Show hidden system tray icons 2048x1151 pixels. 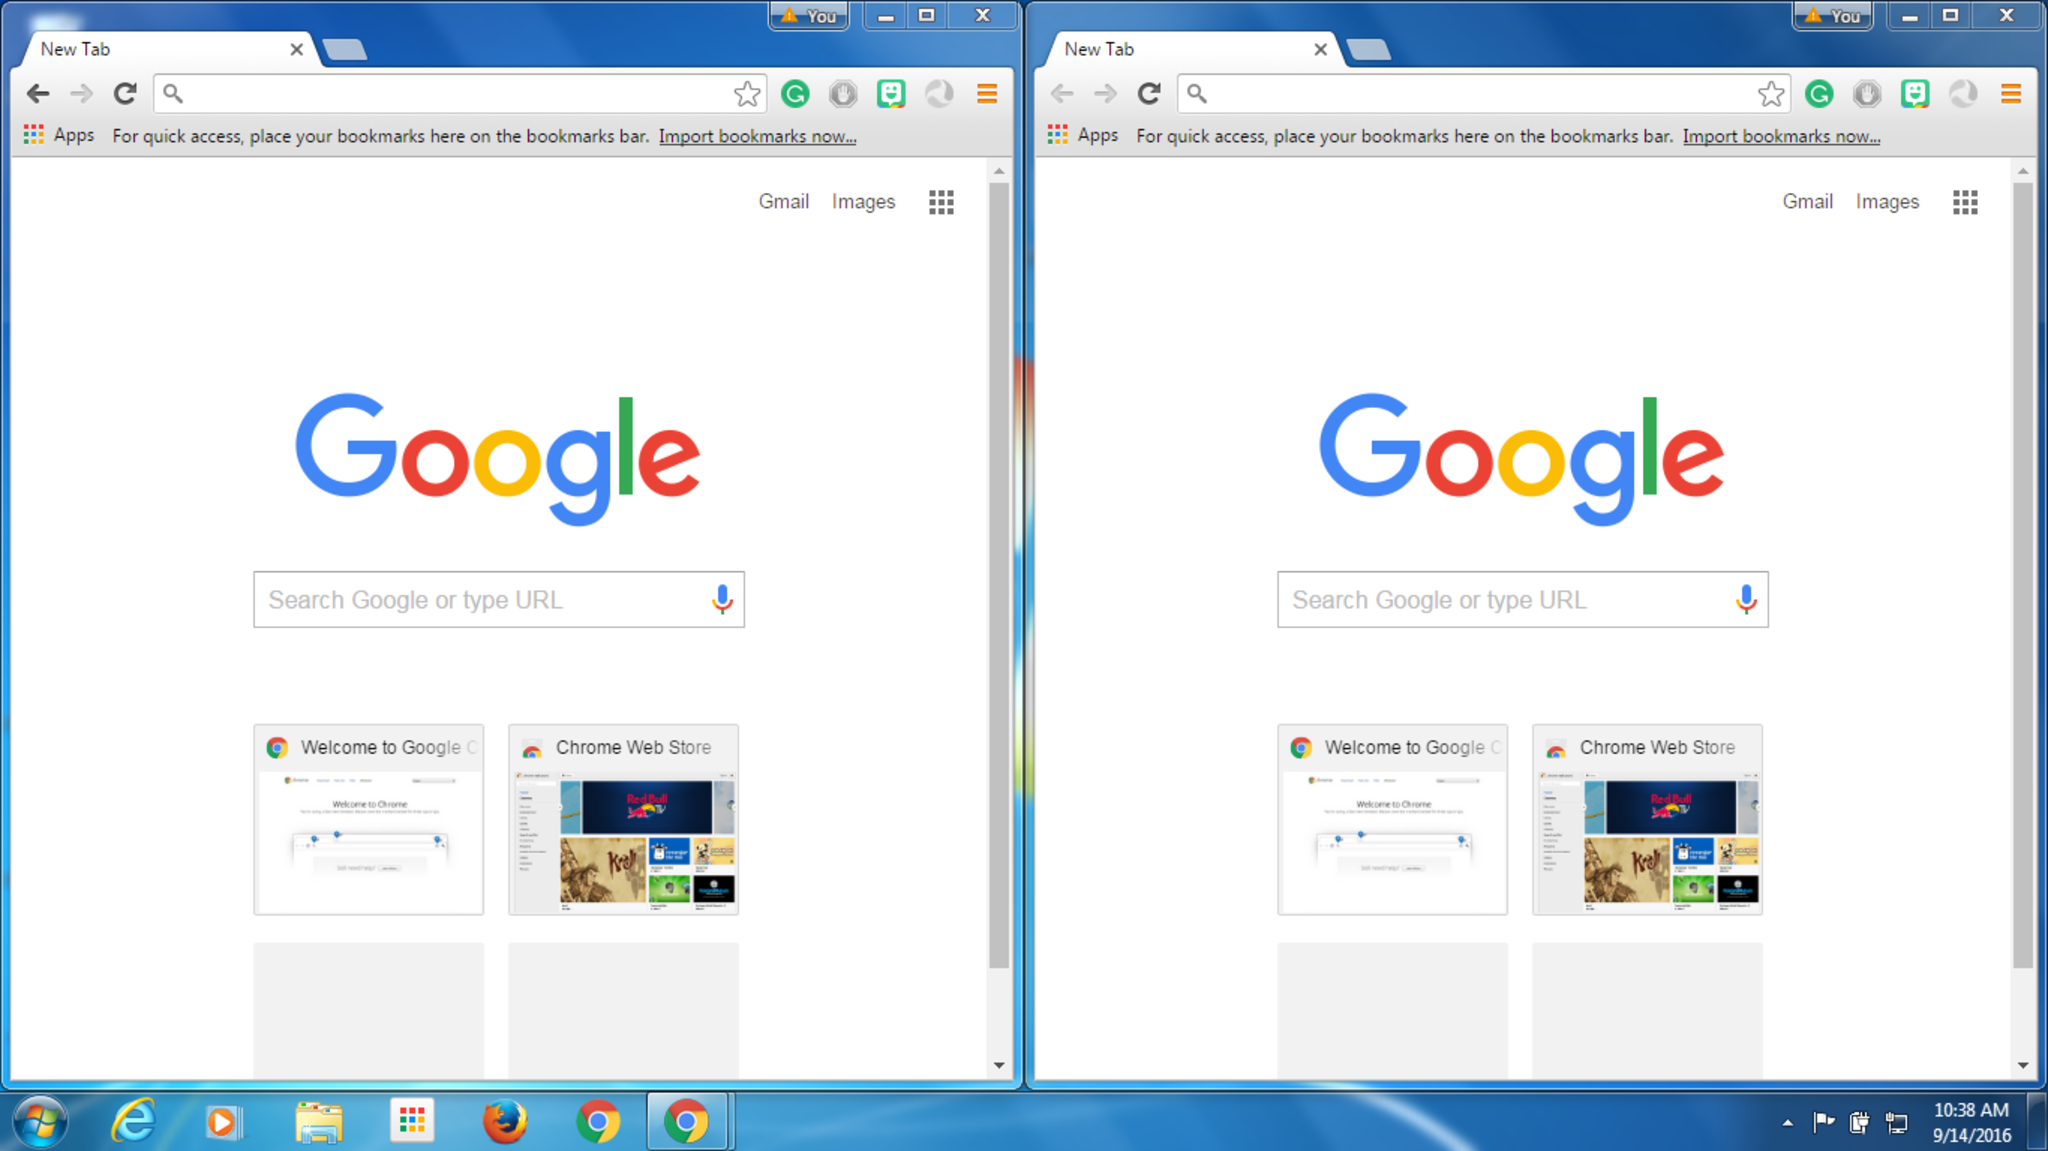pos(1787,1123)
